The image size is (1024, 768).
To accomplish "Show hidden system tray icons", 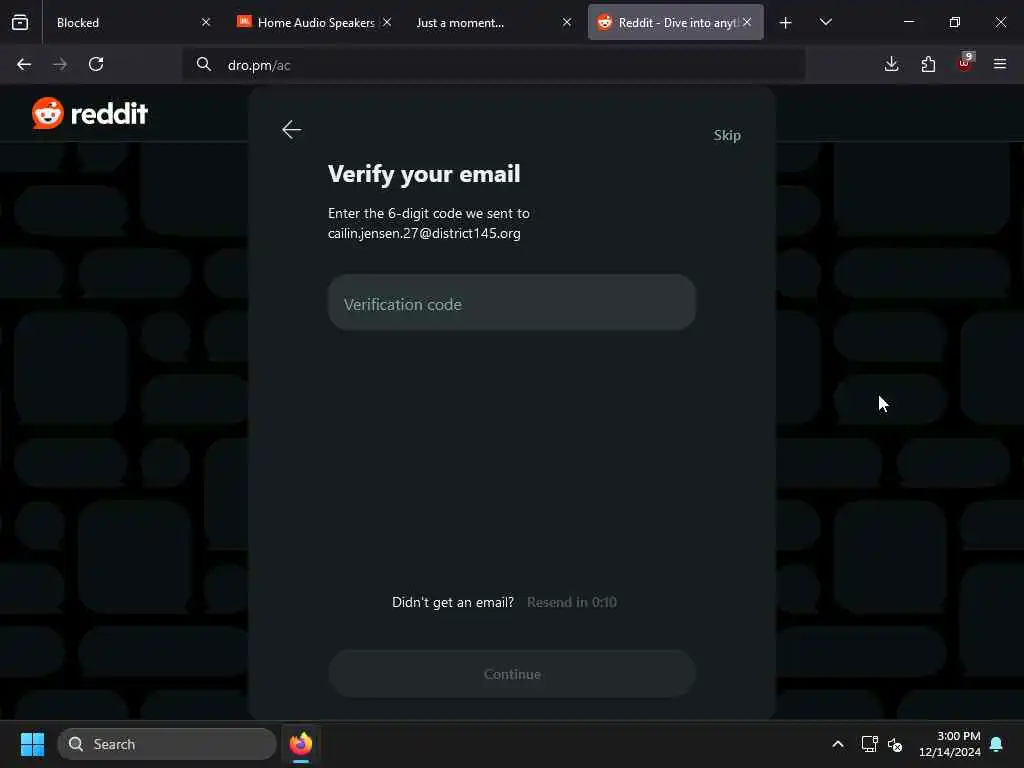I will point(838,744).
